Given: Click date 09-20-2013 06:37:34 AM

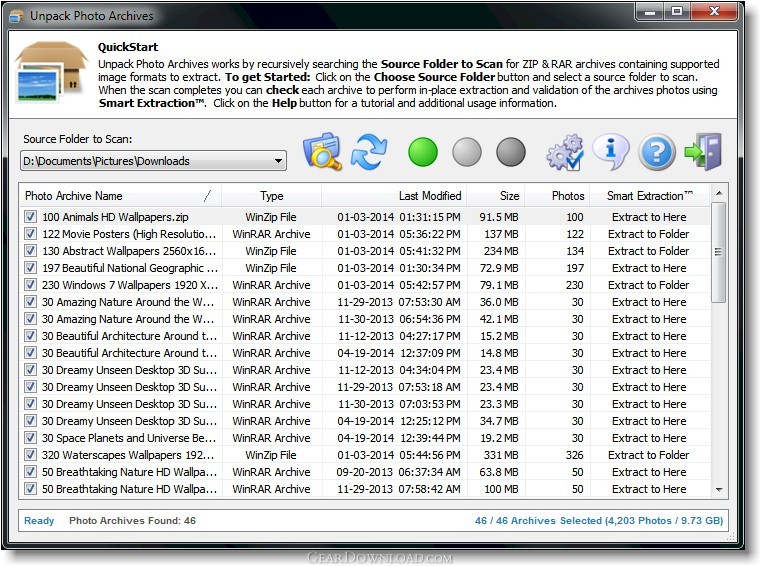Looking at the screenshot, I should point(398,472).
